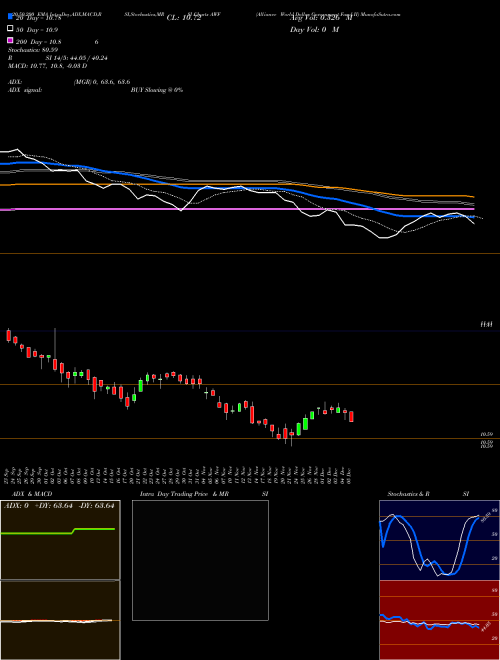The width and height of the screenshot is (500, 660).
Task: Click the 'Stochastics & R' panel title
Action: click(x=409, y=494)
